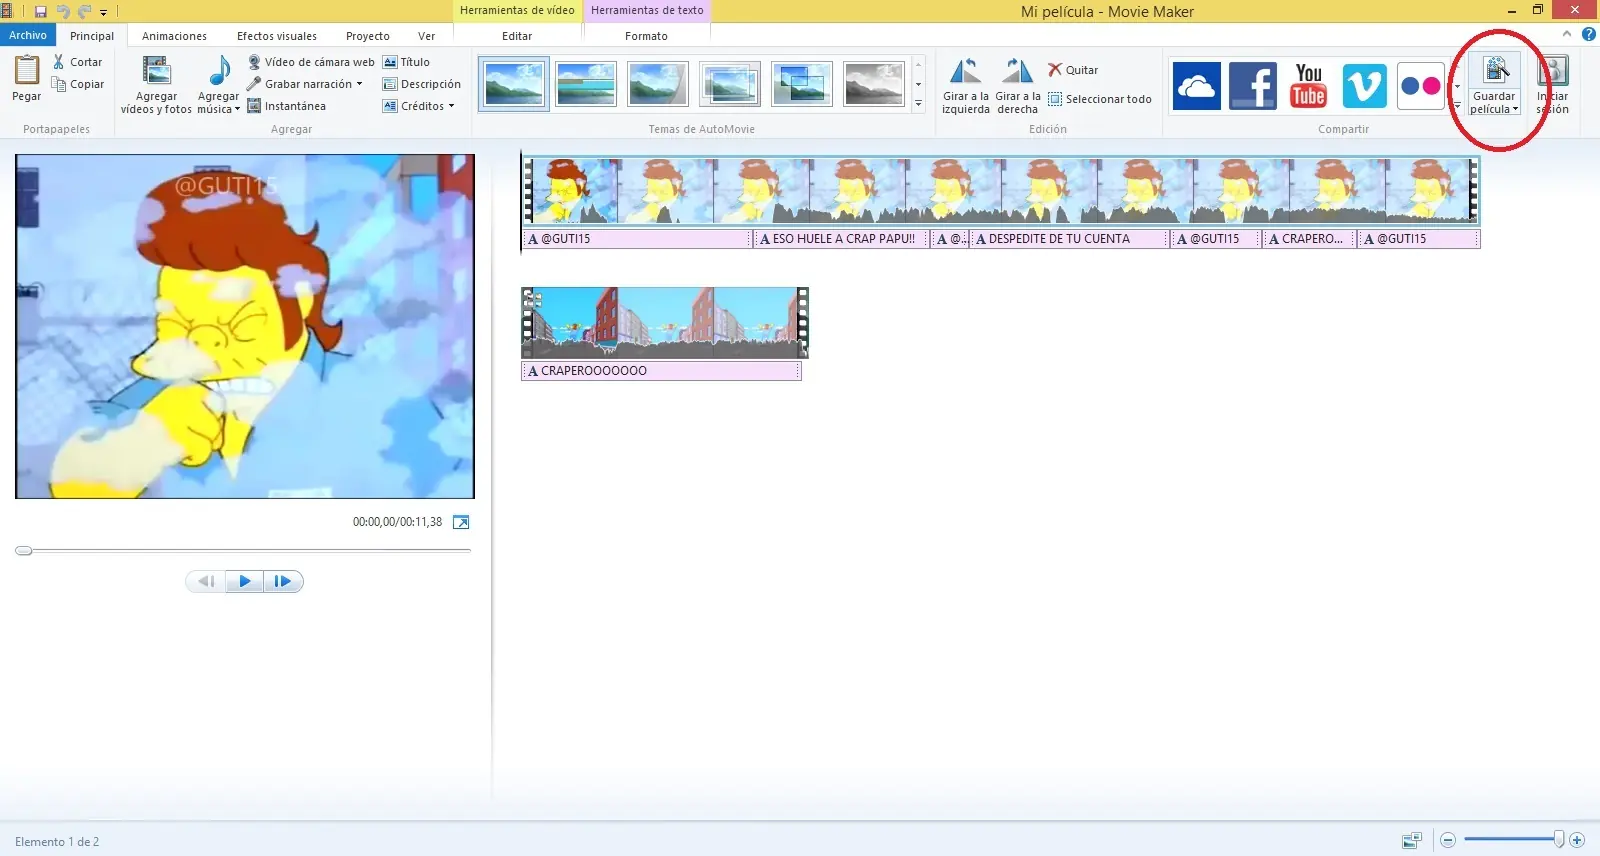Image resolution: width=1600 pixels, height=856 pixels.
Task: Expand AutoMovie themes gallery
Action: click(918, 103)
